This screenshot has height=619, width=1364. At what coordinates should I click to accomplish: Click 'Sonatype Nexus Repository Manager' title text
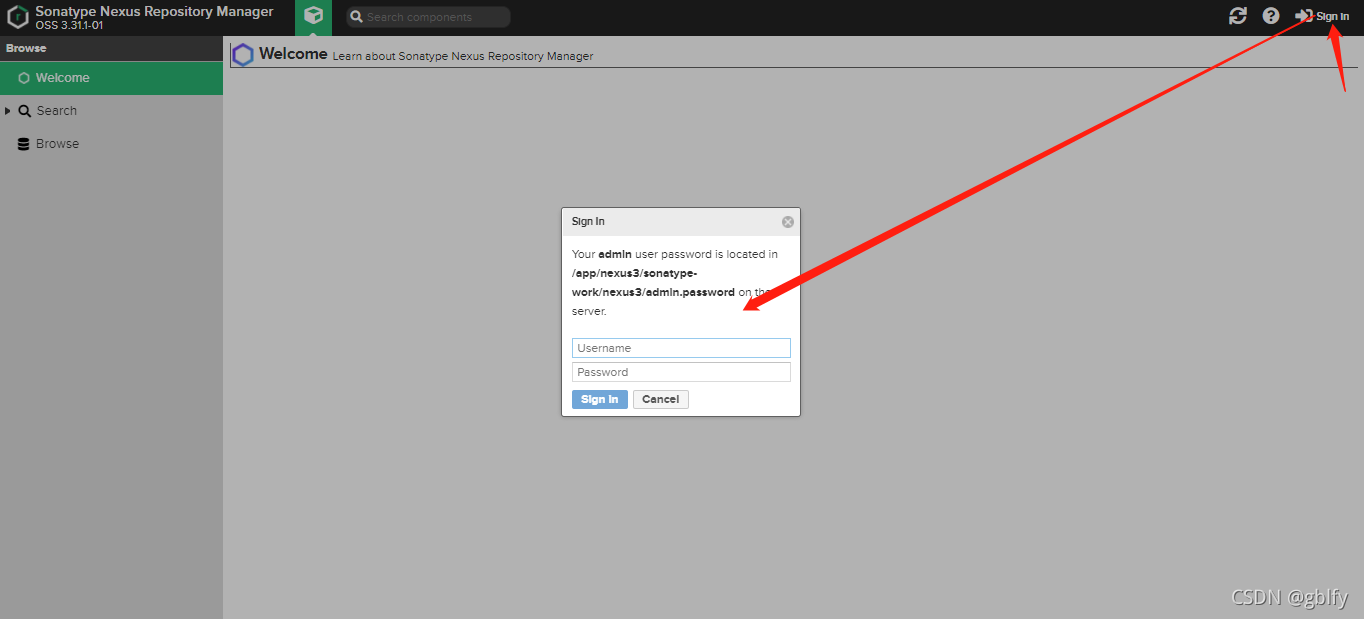(154, 12)
